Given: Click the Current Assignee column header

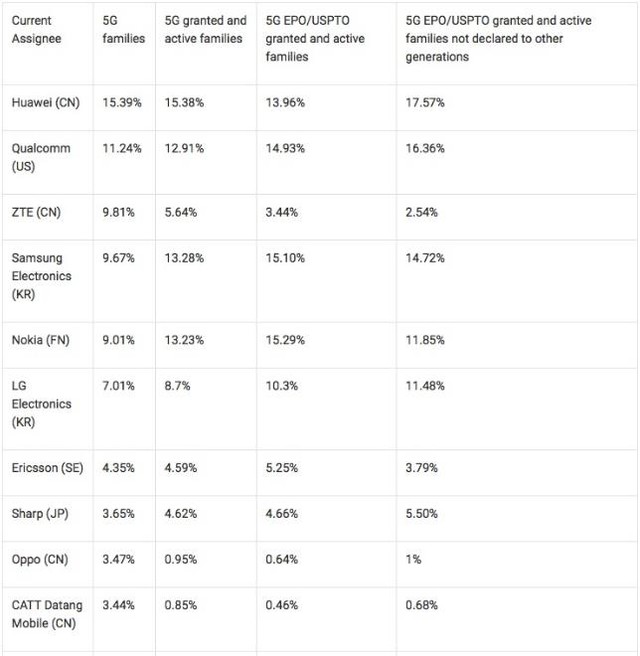Looking at the screenshot, I should 36,29.
